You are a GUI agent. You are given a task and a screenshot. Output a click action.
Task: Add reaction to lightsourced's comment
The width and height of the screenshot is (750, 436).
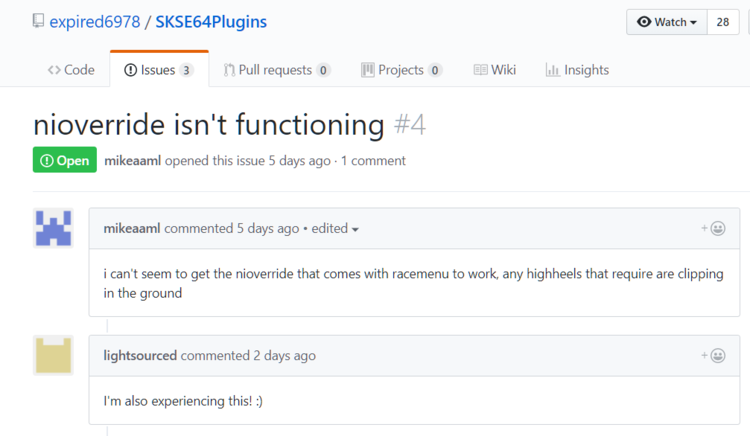(713, 356)
